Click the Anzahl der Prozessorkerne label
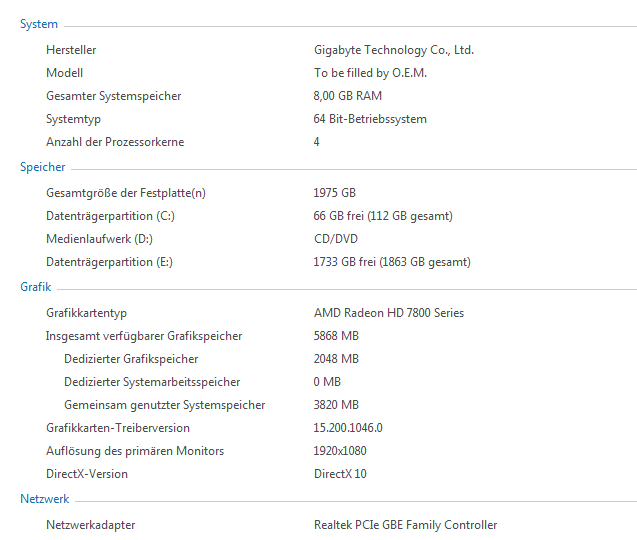Viewport: 637px width, 540px height. tap(115, 142)
